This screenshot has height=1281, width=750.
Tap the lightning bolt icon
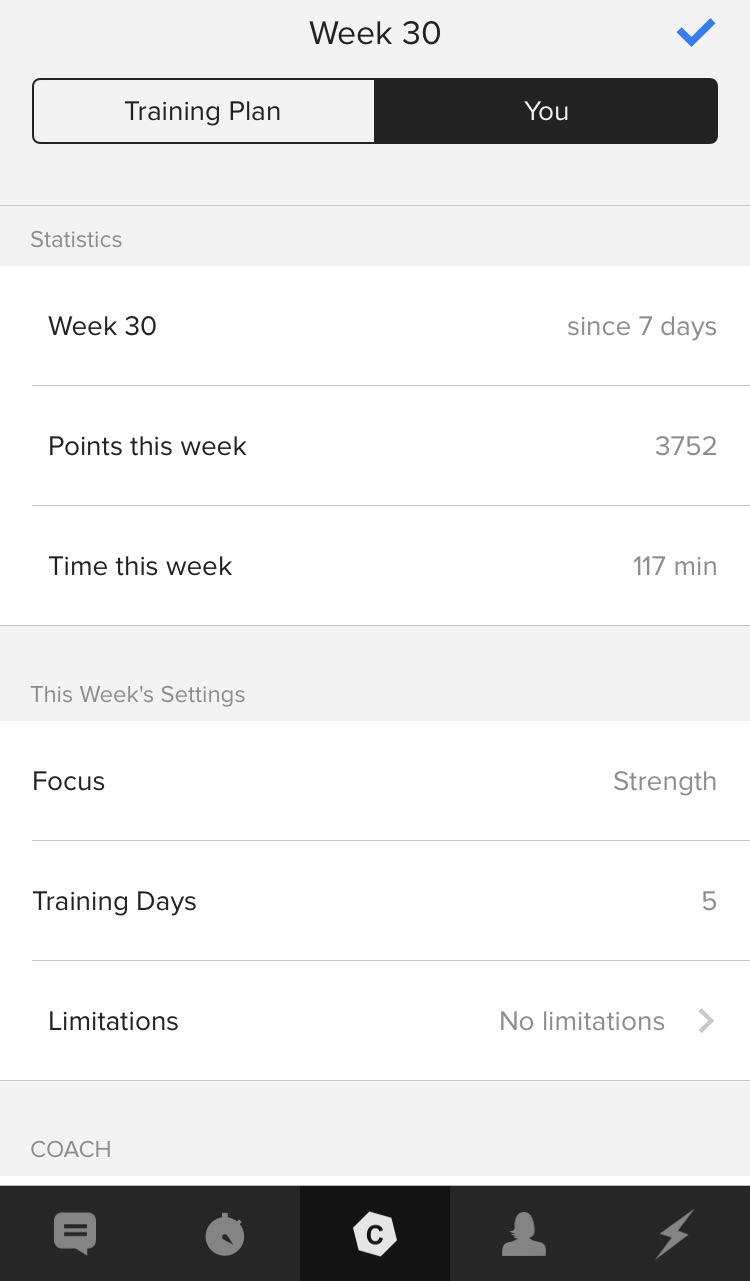(674, 1234)
